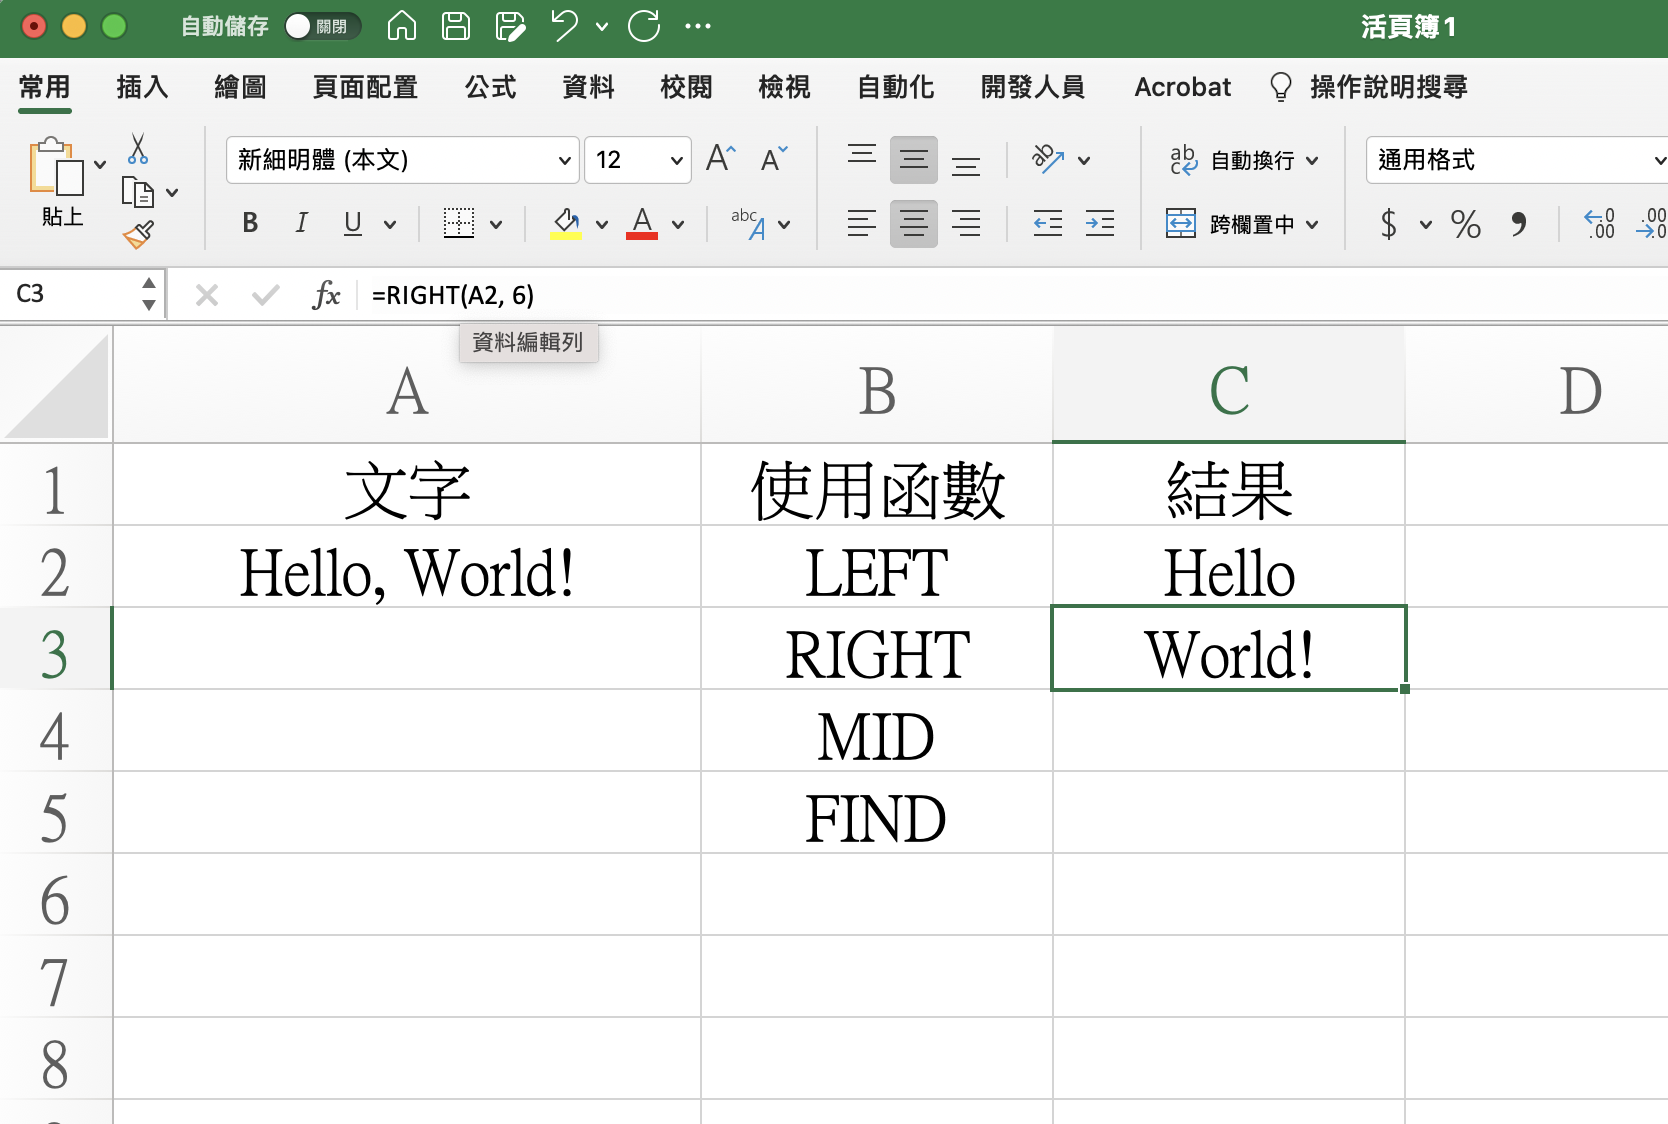Click the orientation text angle icon

click(1048, 159)
